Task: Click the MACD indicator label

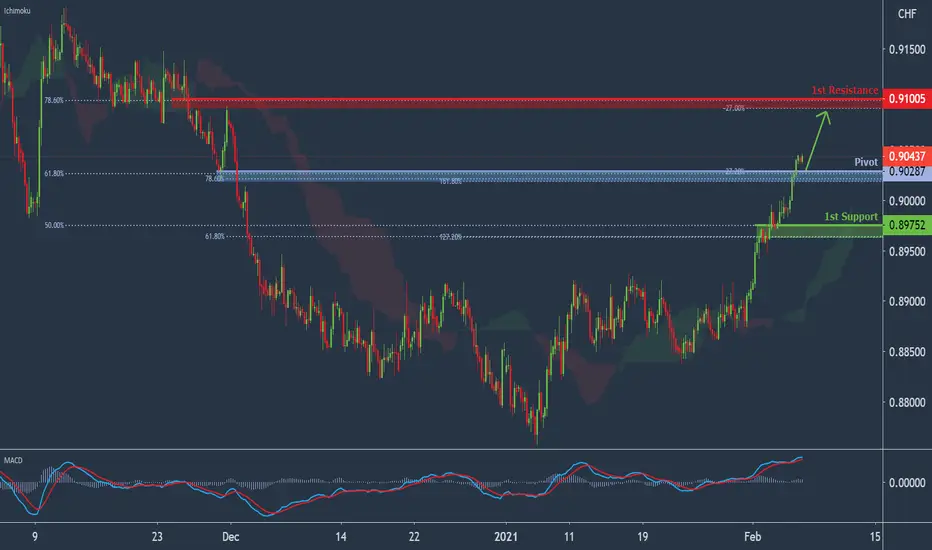Action: pyautogui.click(x=13, y=460)
